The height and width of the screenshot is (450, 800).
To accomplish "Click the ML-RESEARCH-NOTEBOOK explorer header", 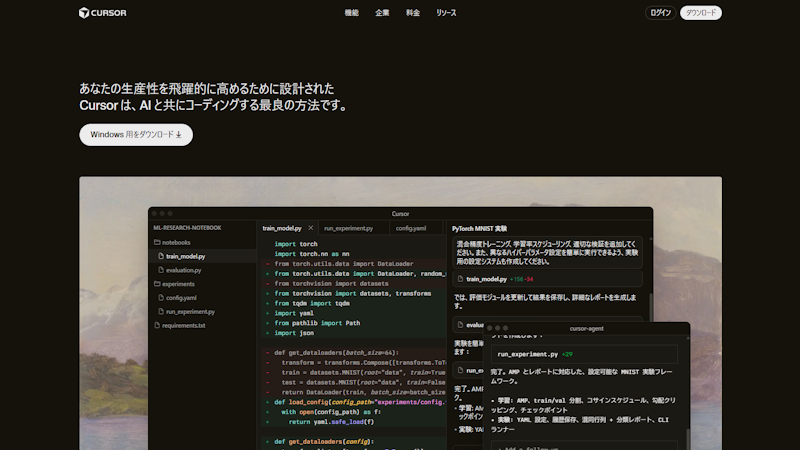I will (x=187, y=228).
